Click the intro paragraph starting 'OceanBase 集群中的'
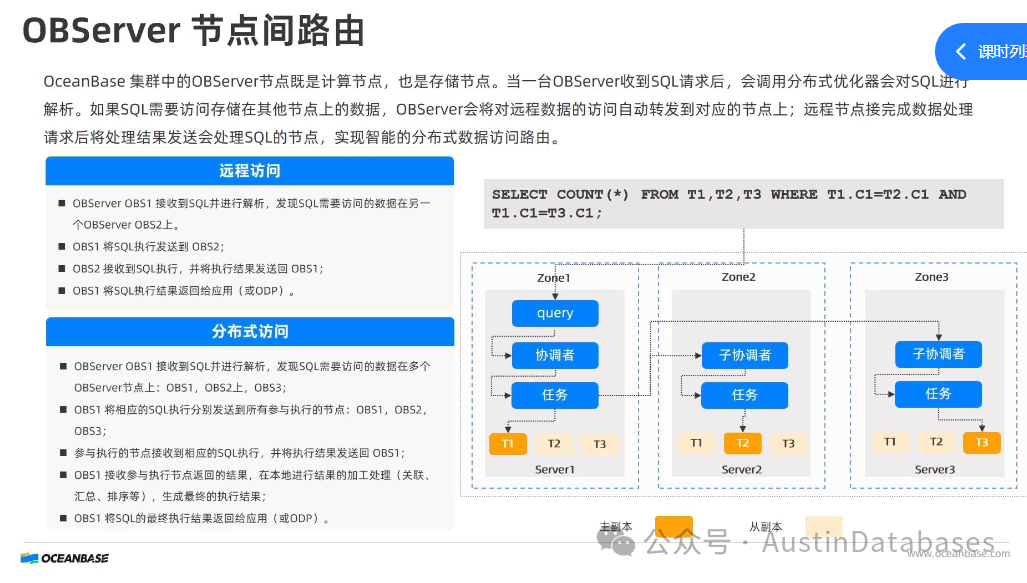 (x=508, y=109)
